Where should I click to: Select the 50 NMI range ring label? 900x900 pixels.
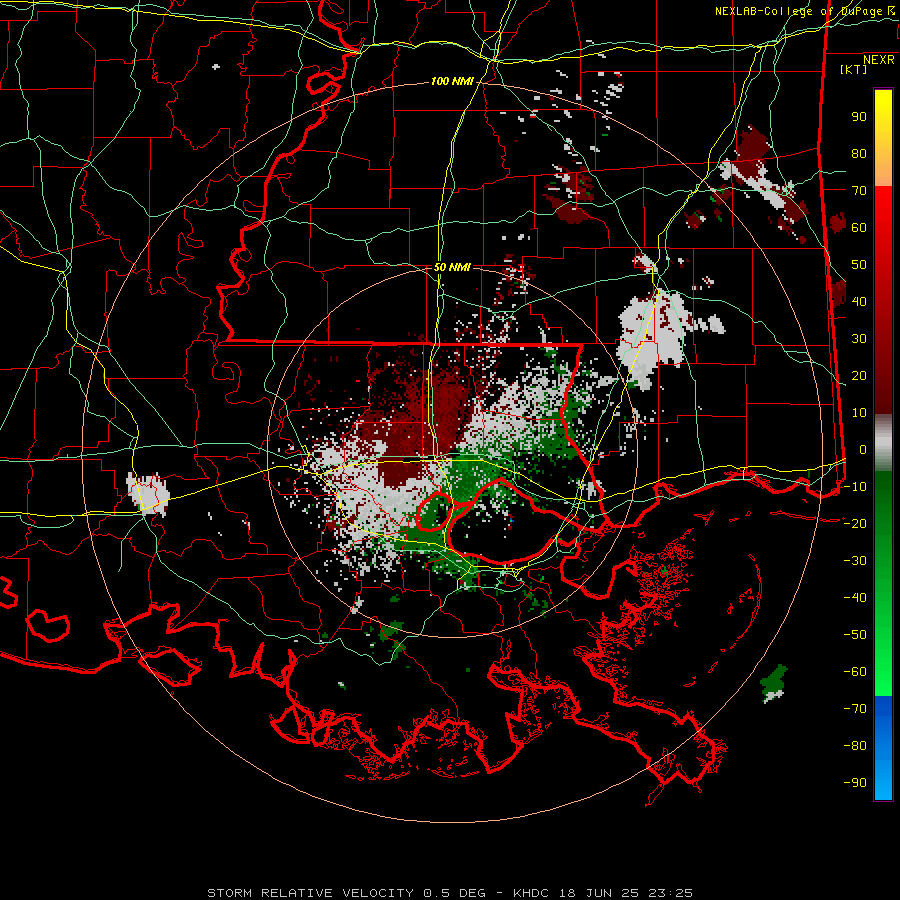(x=452, y=267)
